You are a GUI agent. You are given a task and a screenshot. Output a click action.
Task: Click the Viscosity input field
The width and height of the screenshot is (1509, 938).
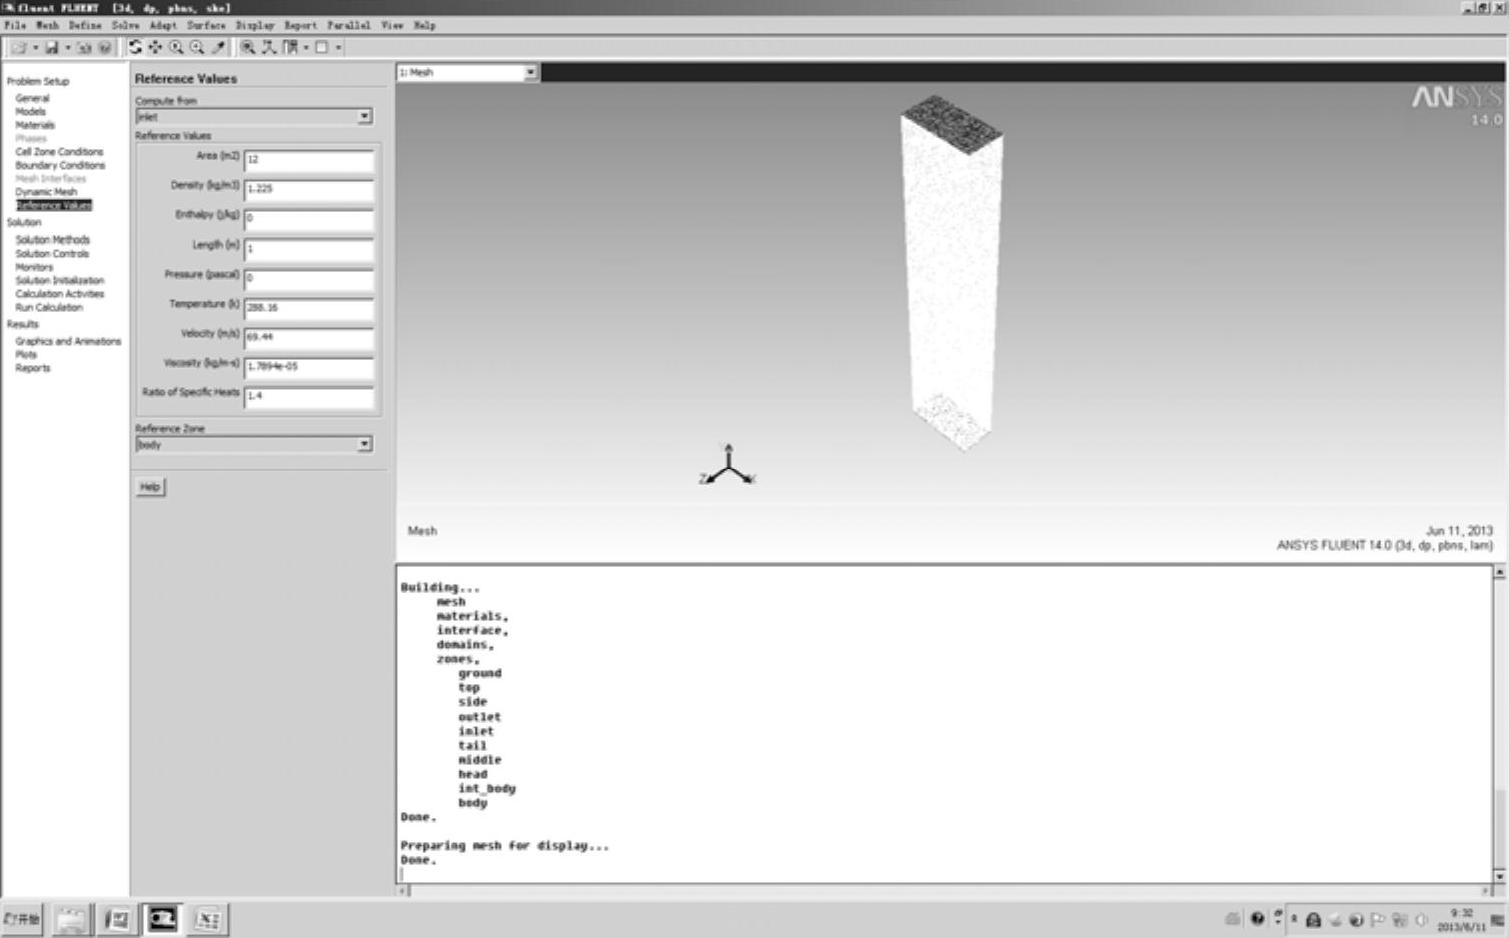click(x=309, y=367)
